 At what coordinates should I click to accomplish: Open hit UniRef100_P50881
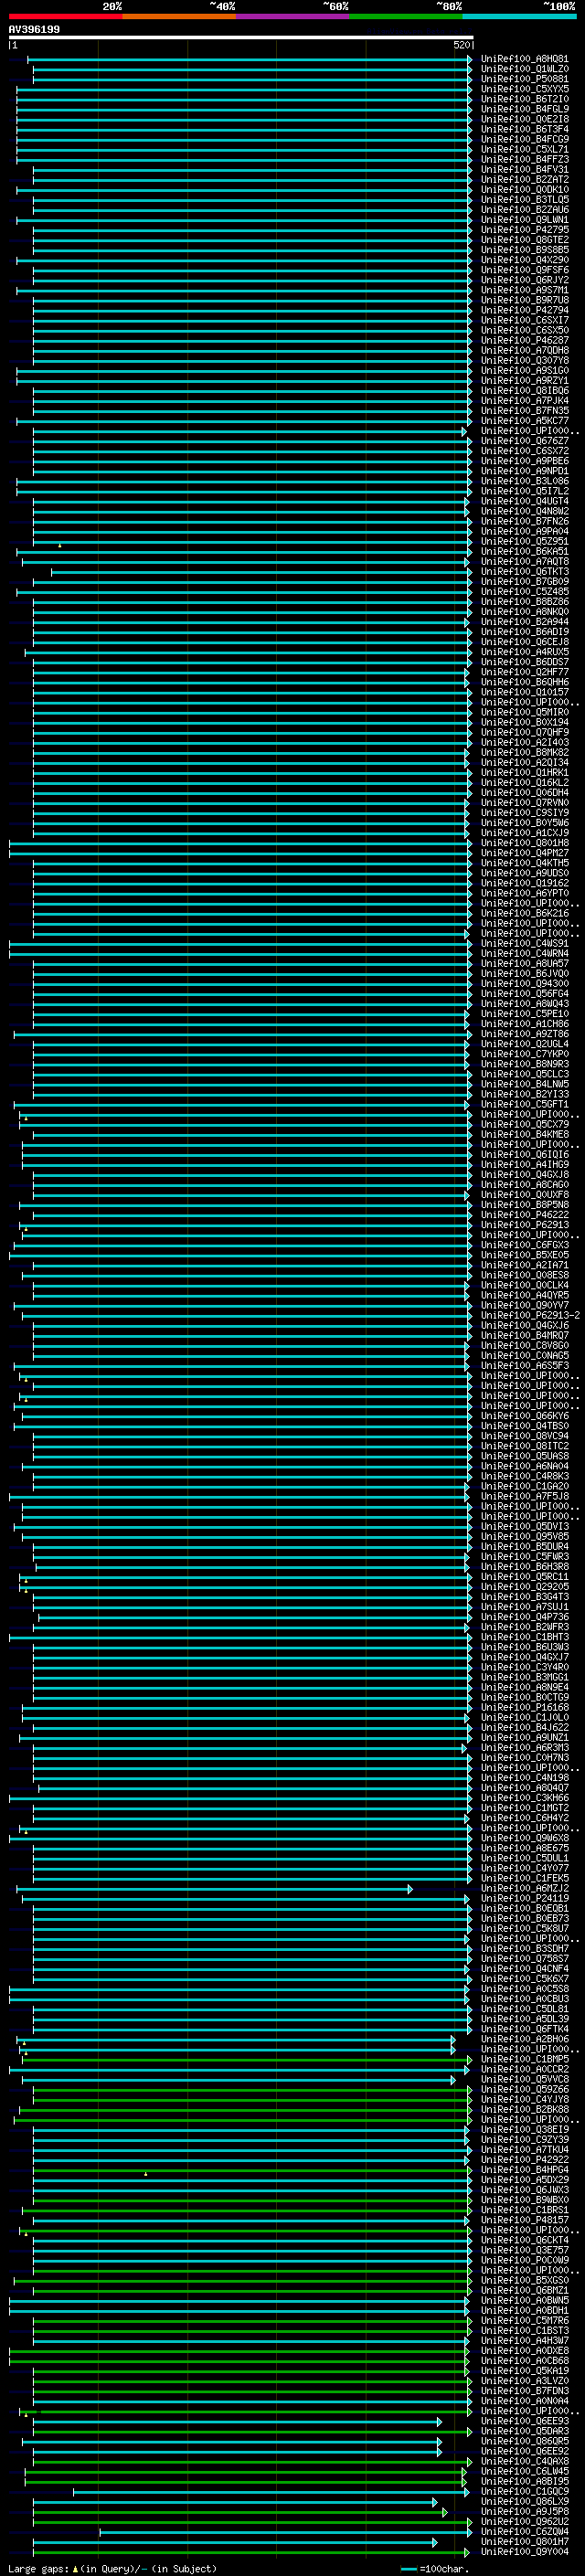(524, 79)
